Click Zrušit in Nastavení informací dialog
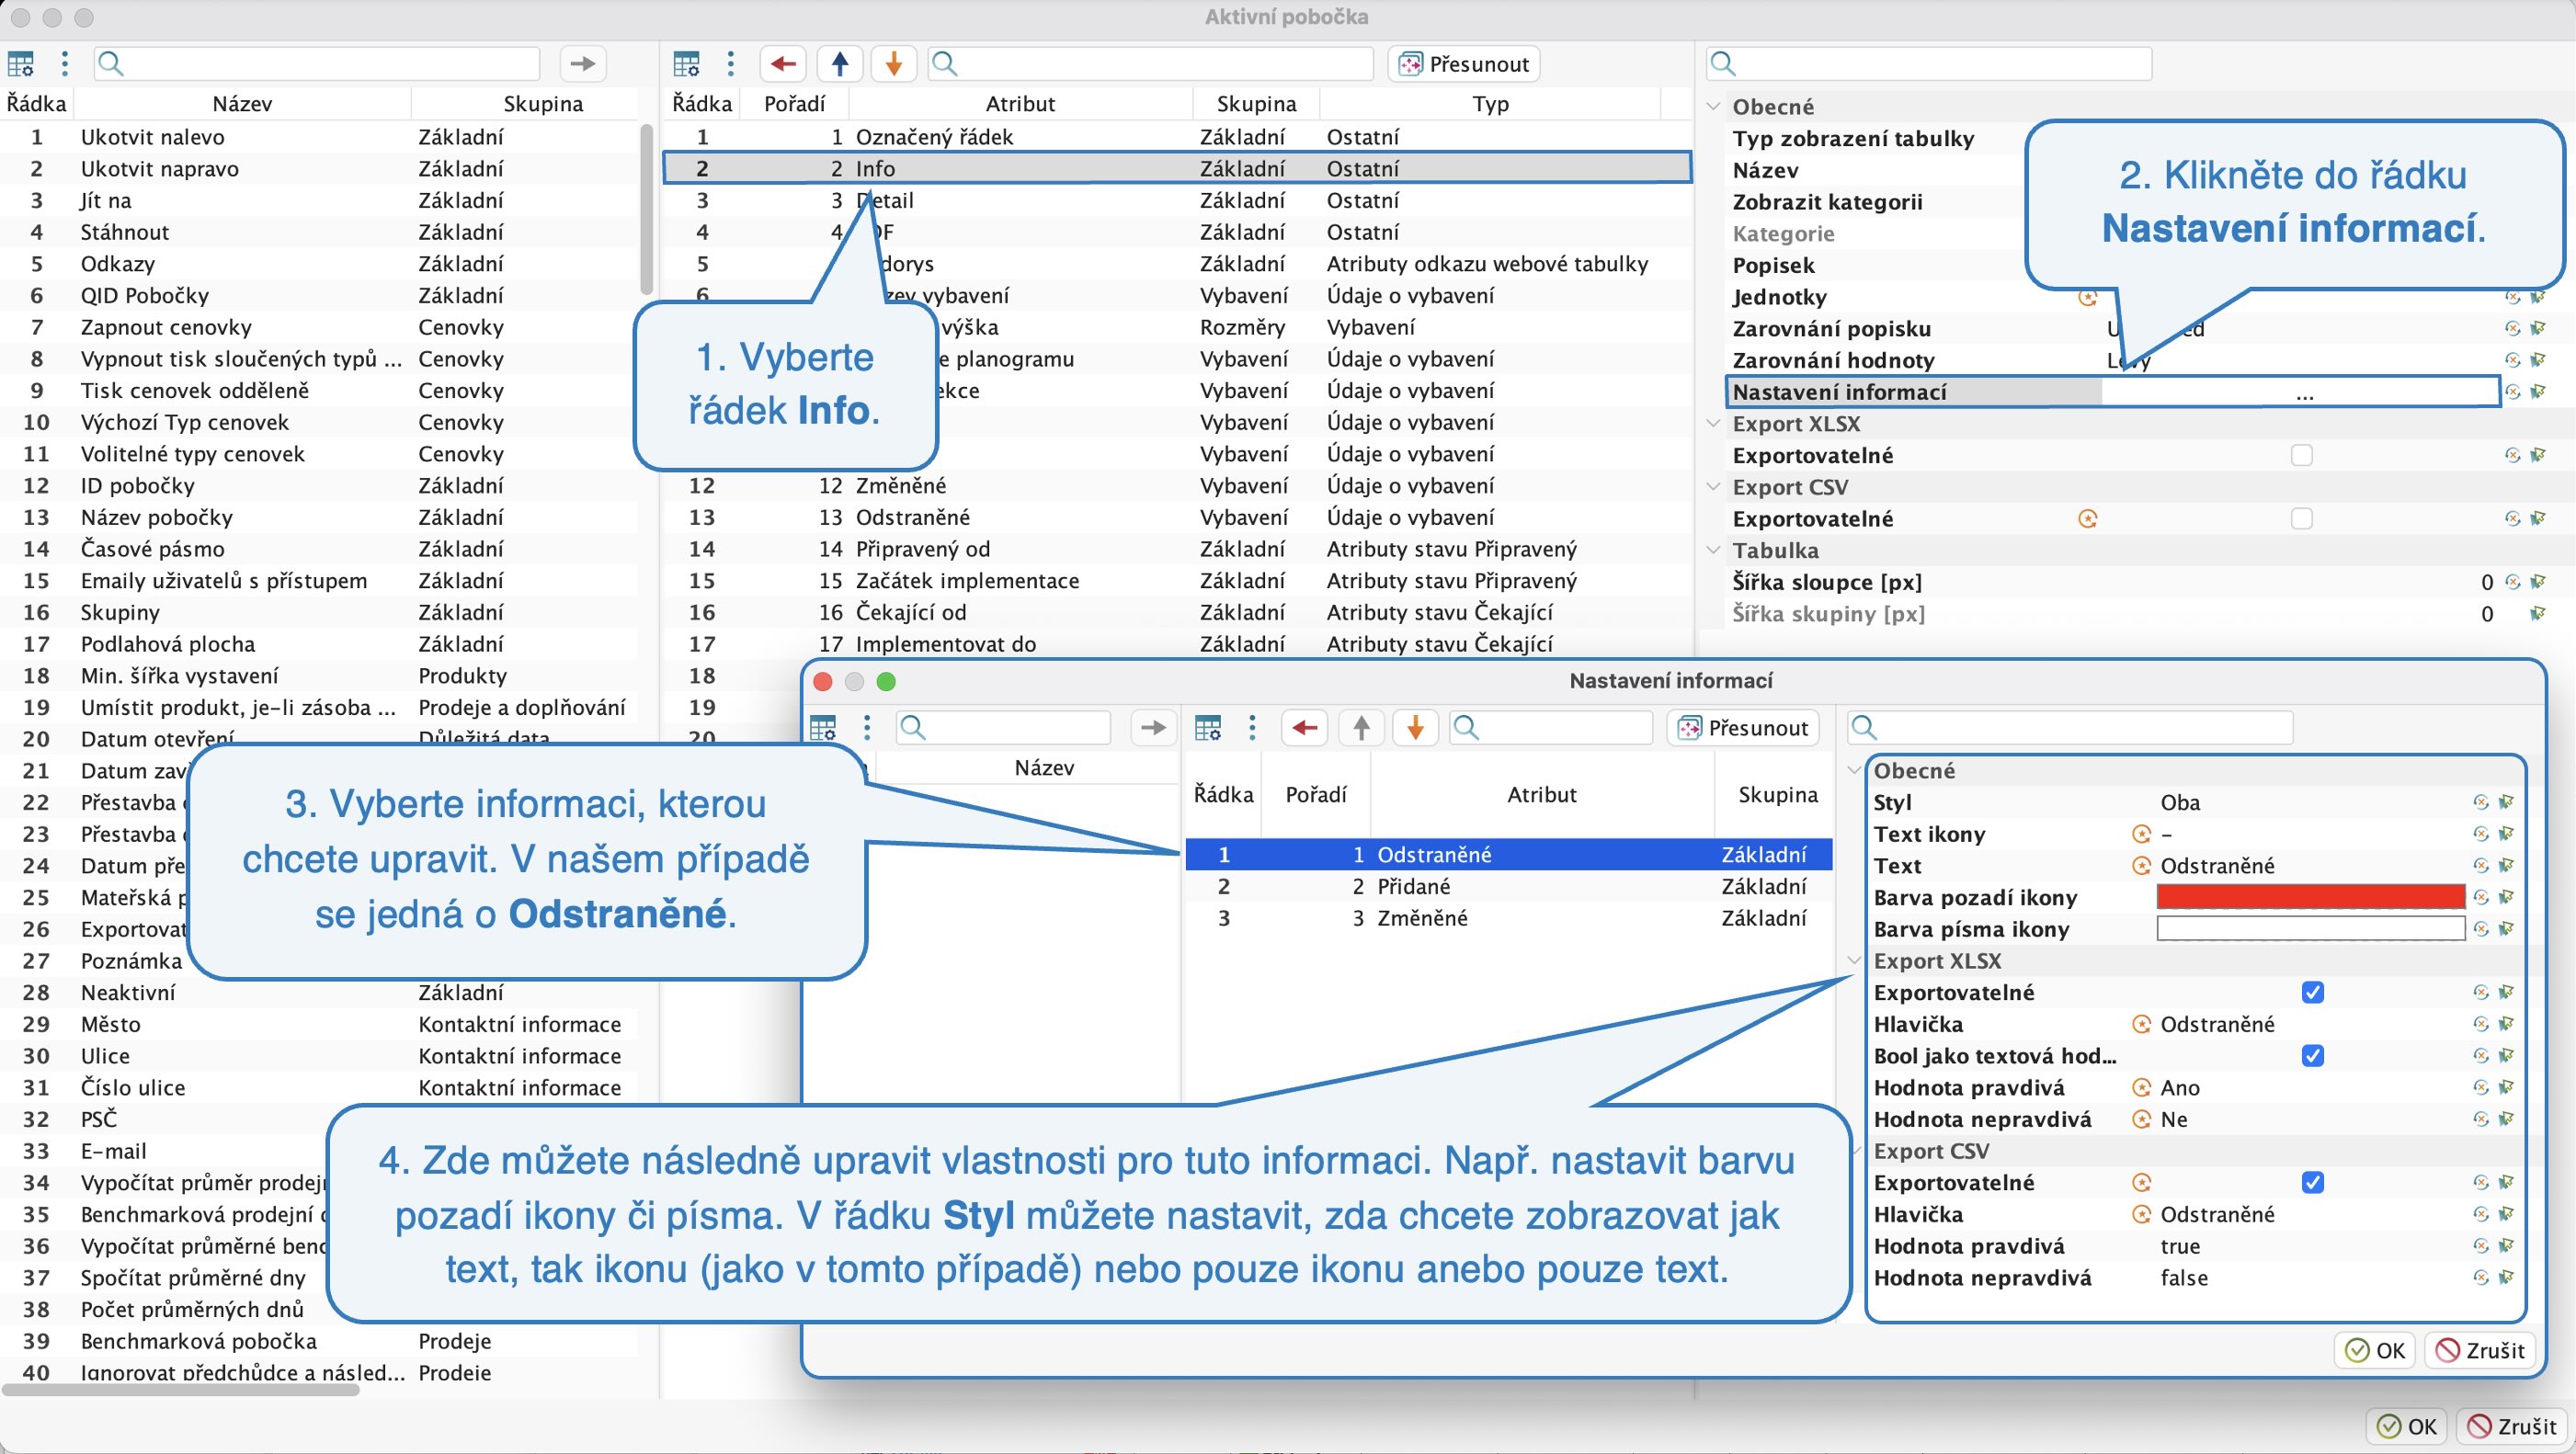Image resolution: width=2576 pixels, height=1454 pixels. pos(2480,1350)
